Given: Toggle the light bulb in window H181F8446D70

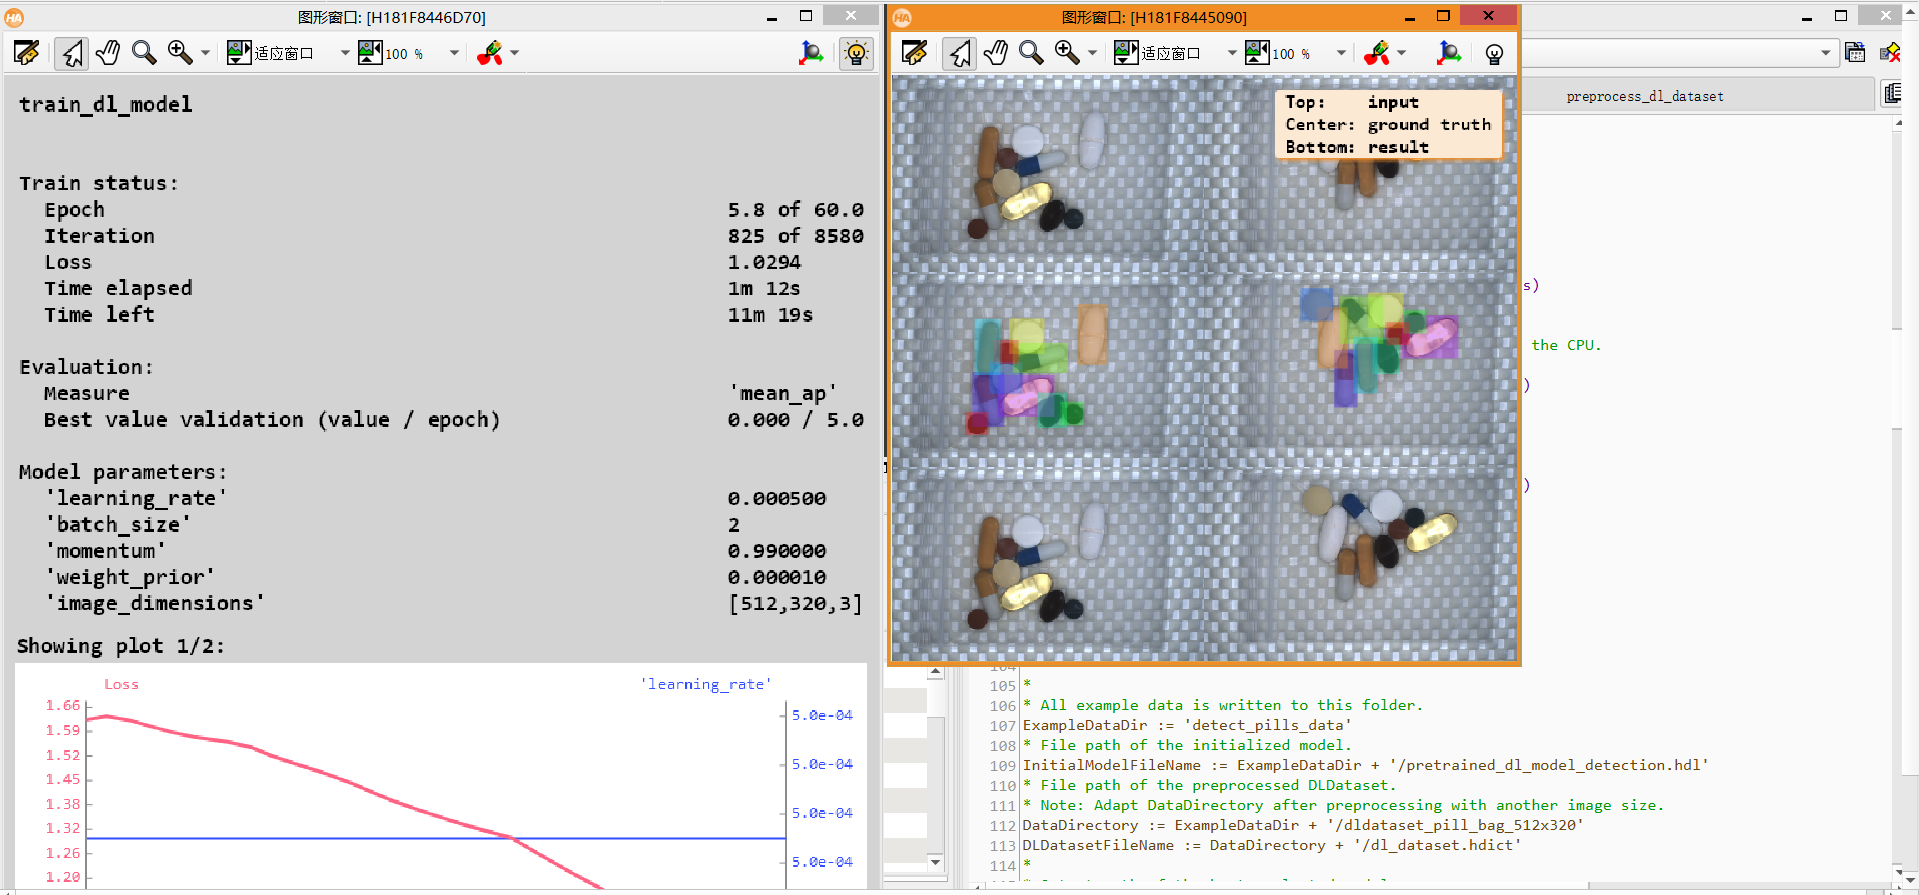Looking at the screenshot, I should 856,53.
